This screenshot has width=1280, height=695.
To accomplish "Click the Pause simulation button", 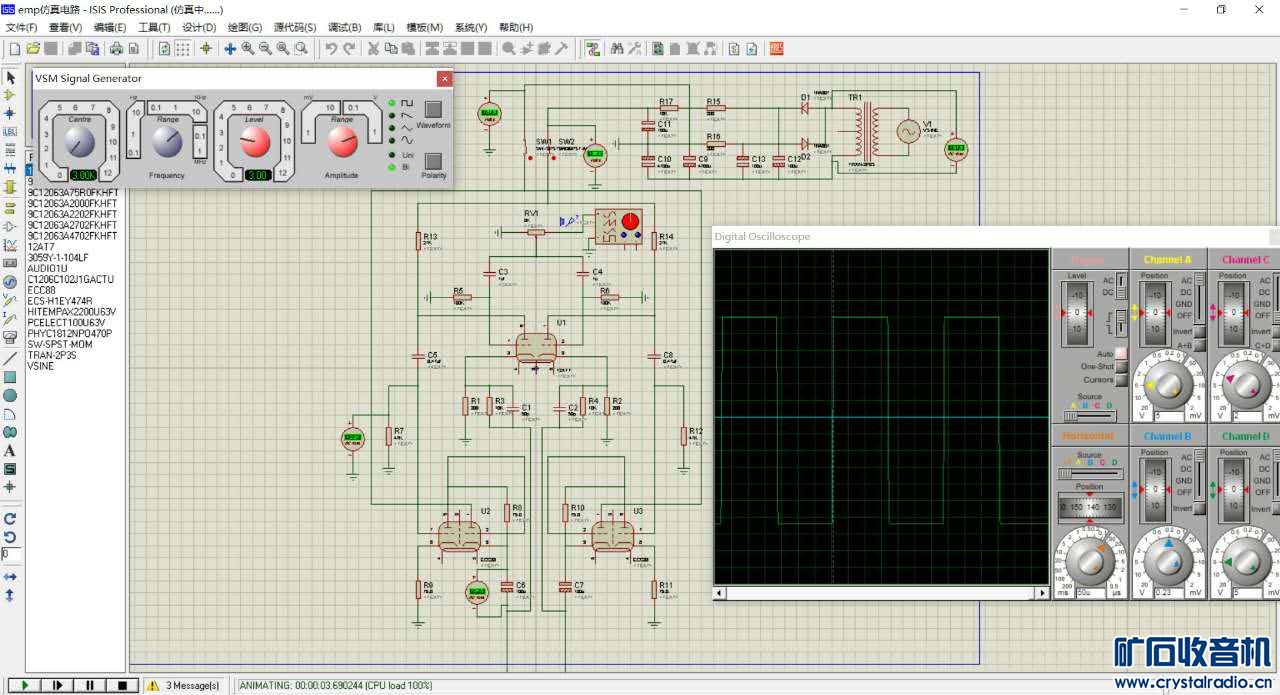I will (90, 685).
